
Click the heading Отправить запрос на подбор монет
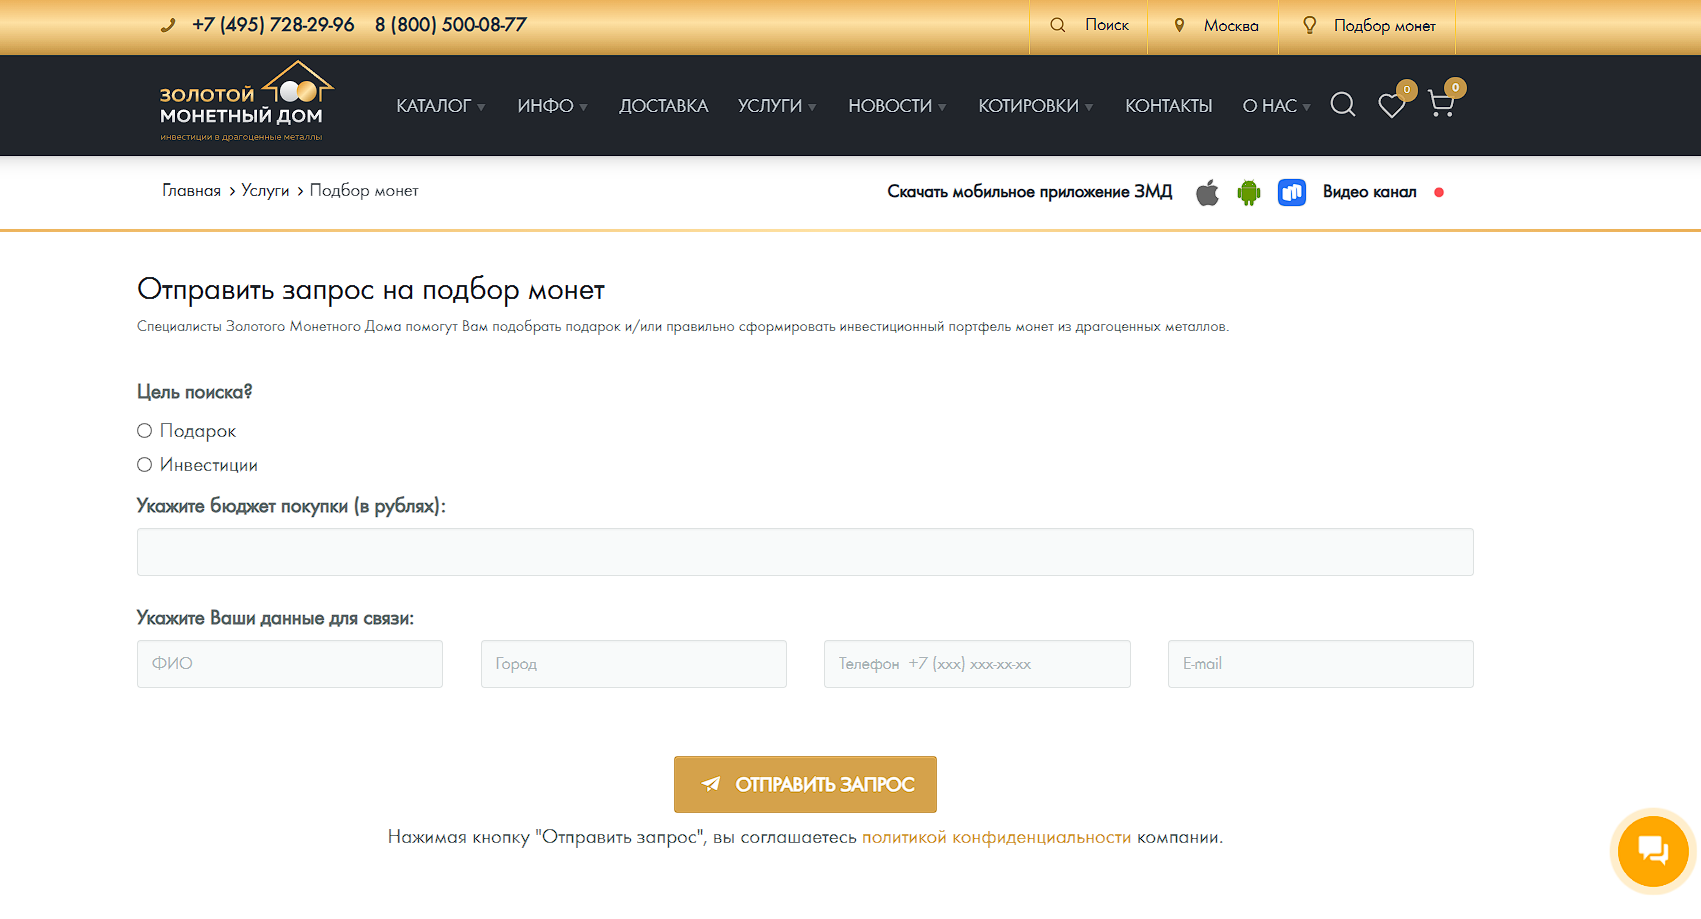(x=371, y=290)
